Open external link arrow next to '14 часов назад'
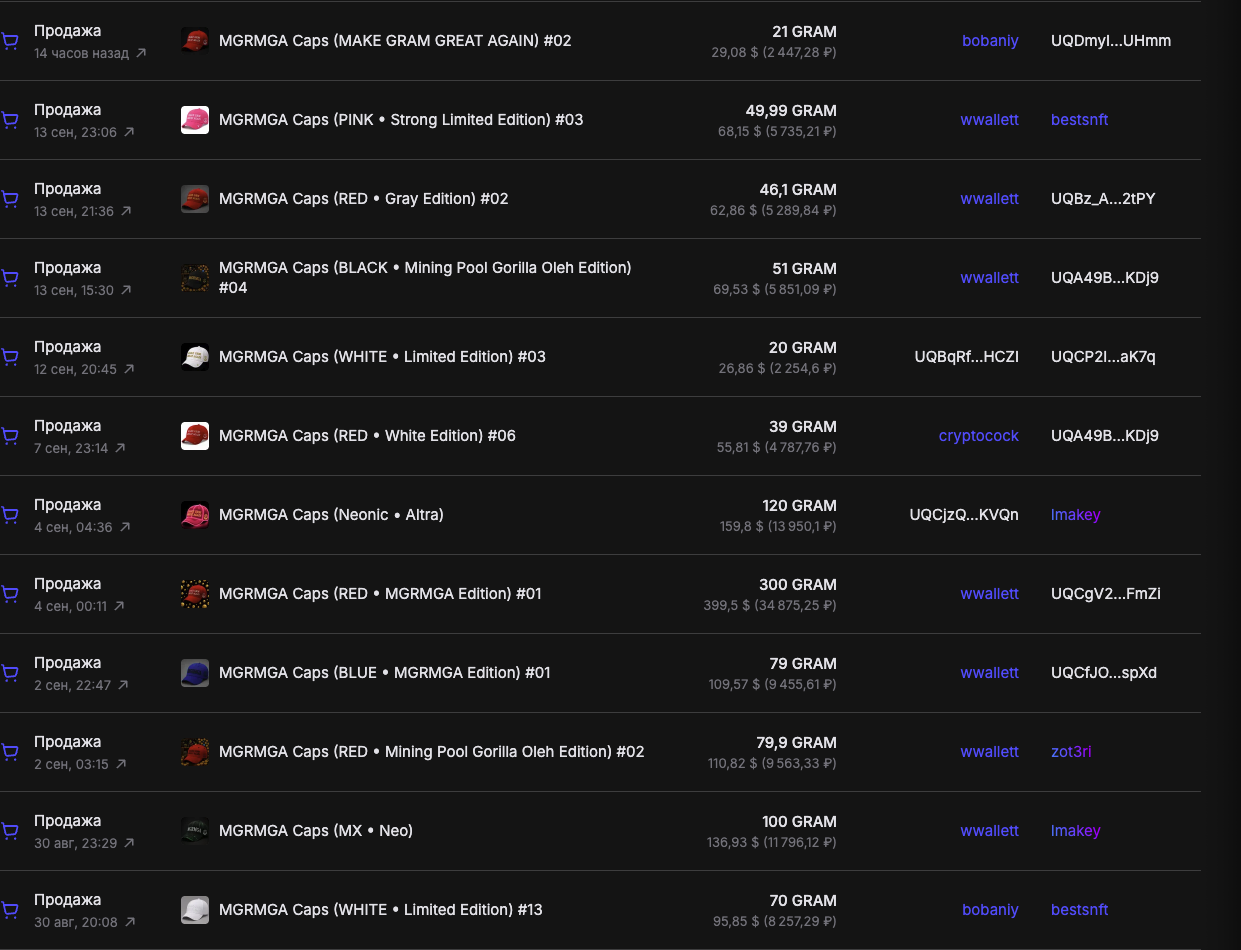The width and height of the screenshot is (1241, 950). click(141, 53)
